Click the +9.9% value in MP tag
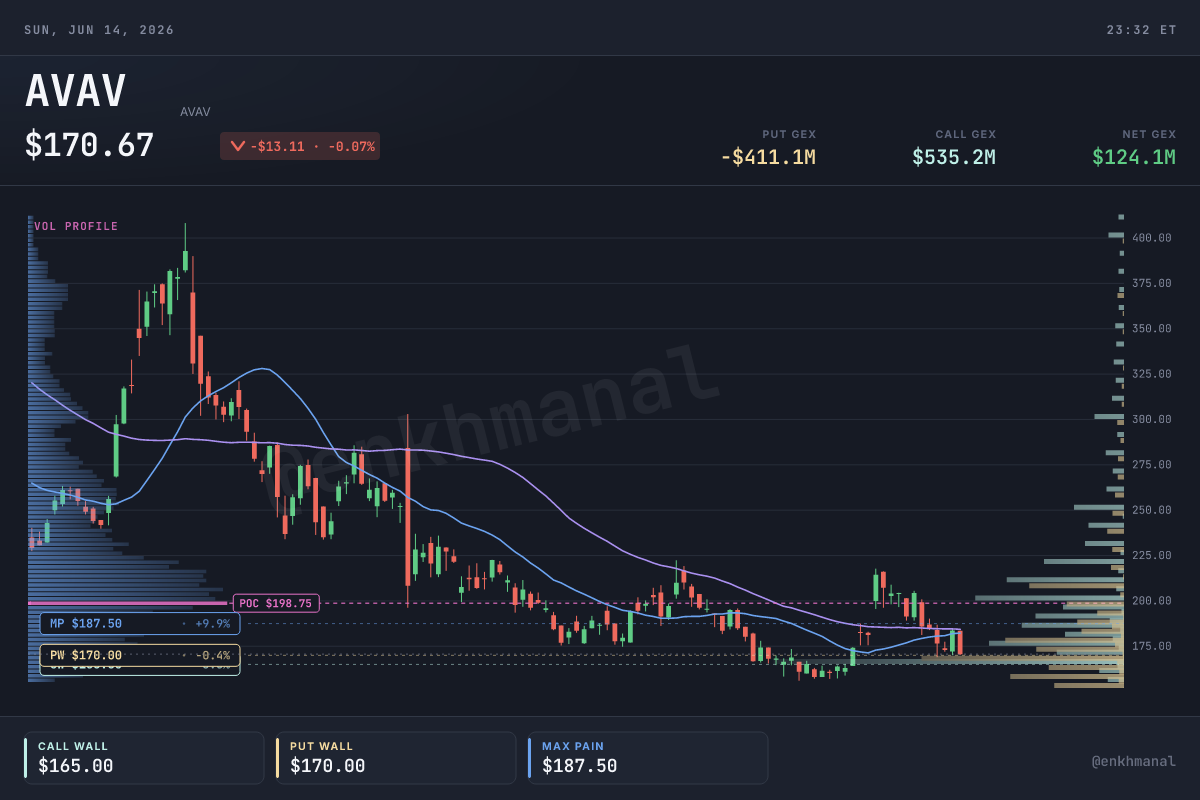This screenshot has height=800, width=1200. click(x=212, y=624)
